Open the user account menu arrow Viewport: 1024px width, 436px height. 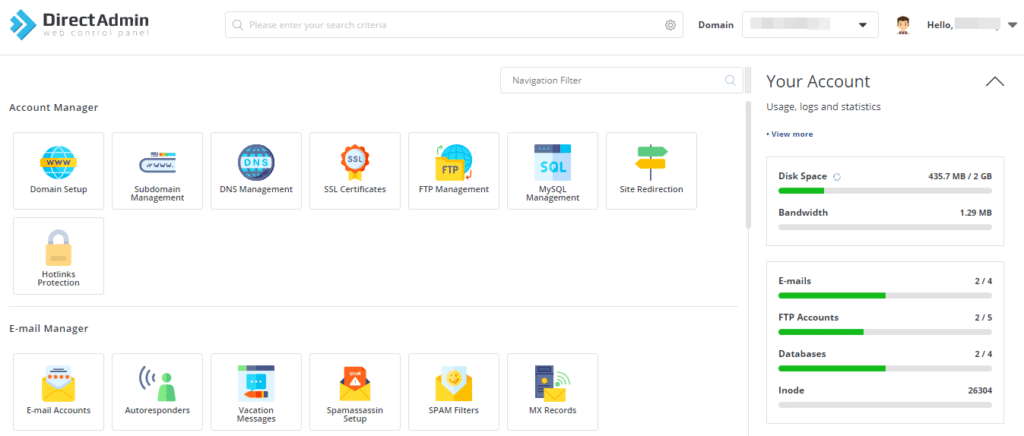[x=1011, y=25]
